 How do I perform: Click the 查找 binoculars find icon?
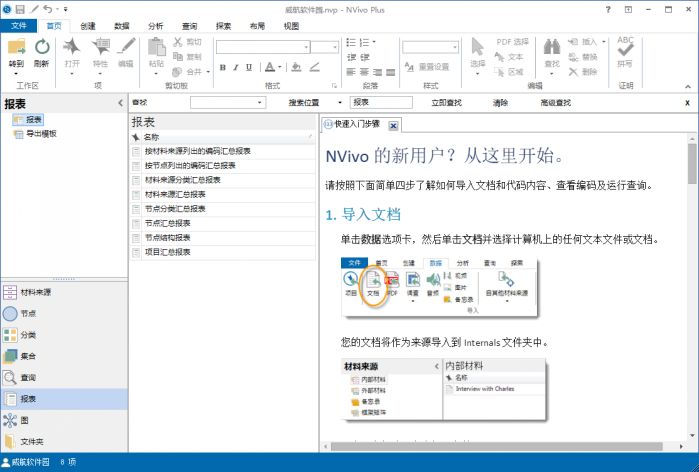point(552,47)
